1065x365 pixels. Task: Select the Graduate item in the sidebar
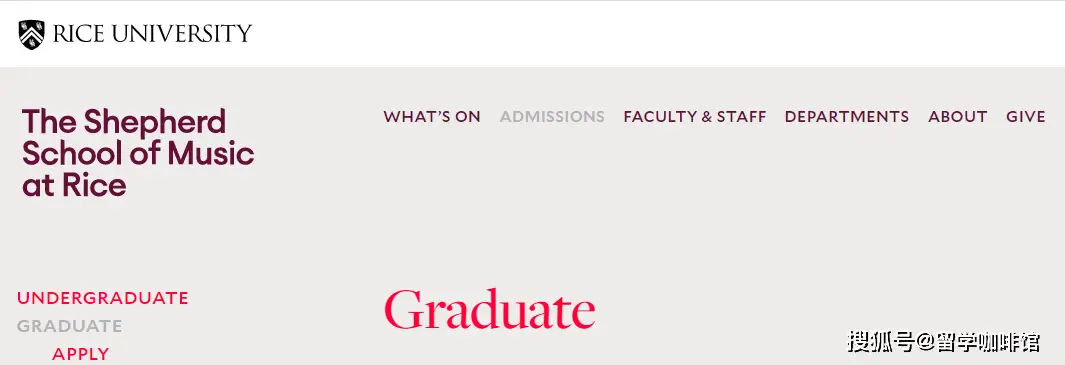pyautogui.click(x=69, y=326)
